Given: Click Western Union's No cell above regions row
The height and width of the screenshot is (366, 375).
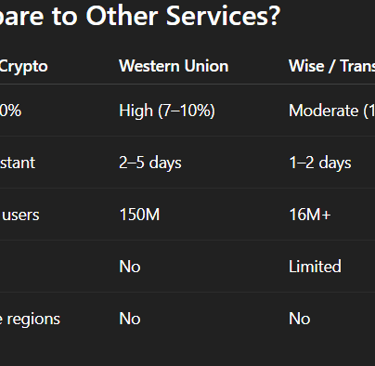Looking at the screenshot, I should point(130,267).
